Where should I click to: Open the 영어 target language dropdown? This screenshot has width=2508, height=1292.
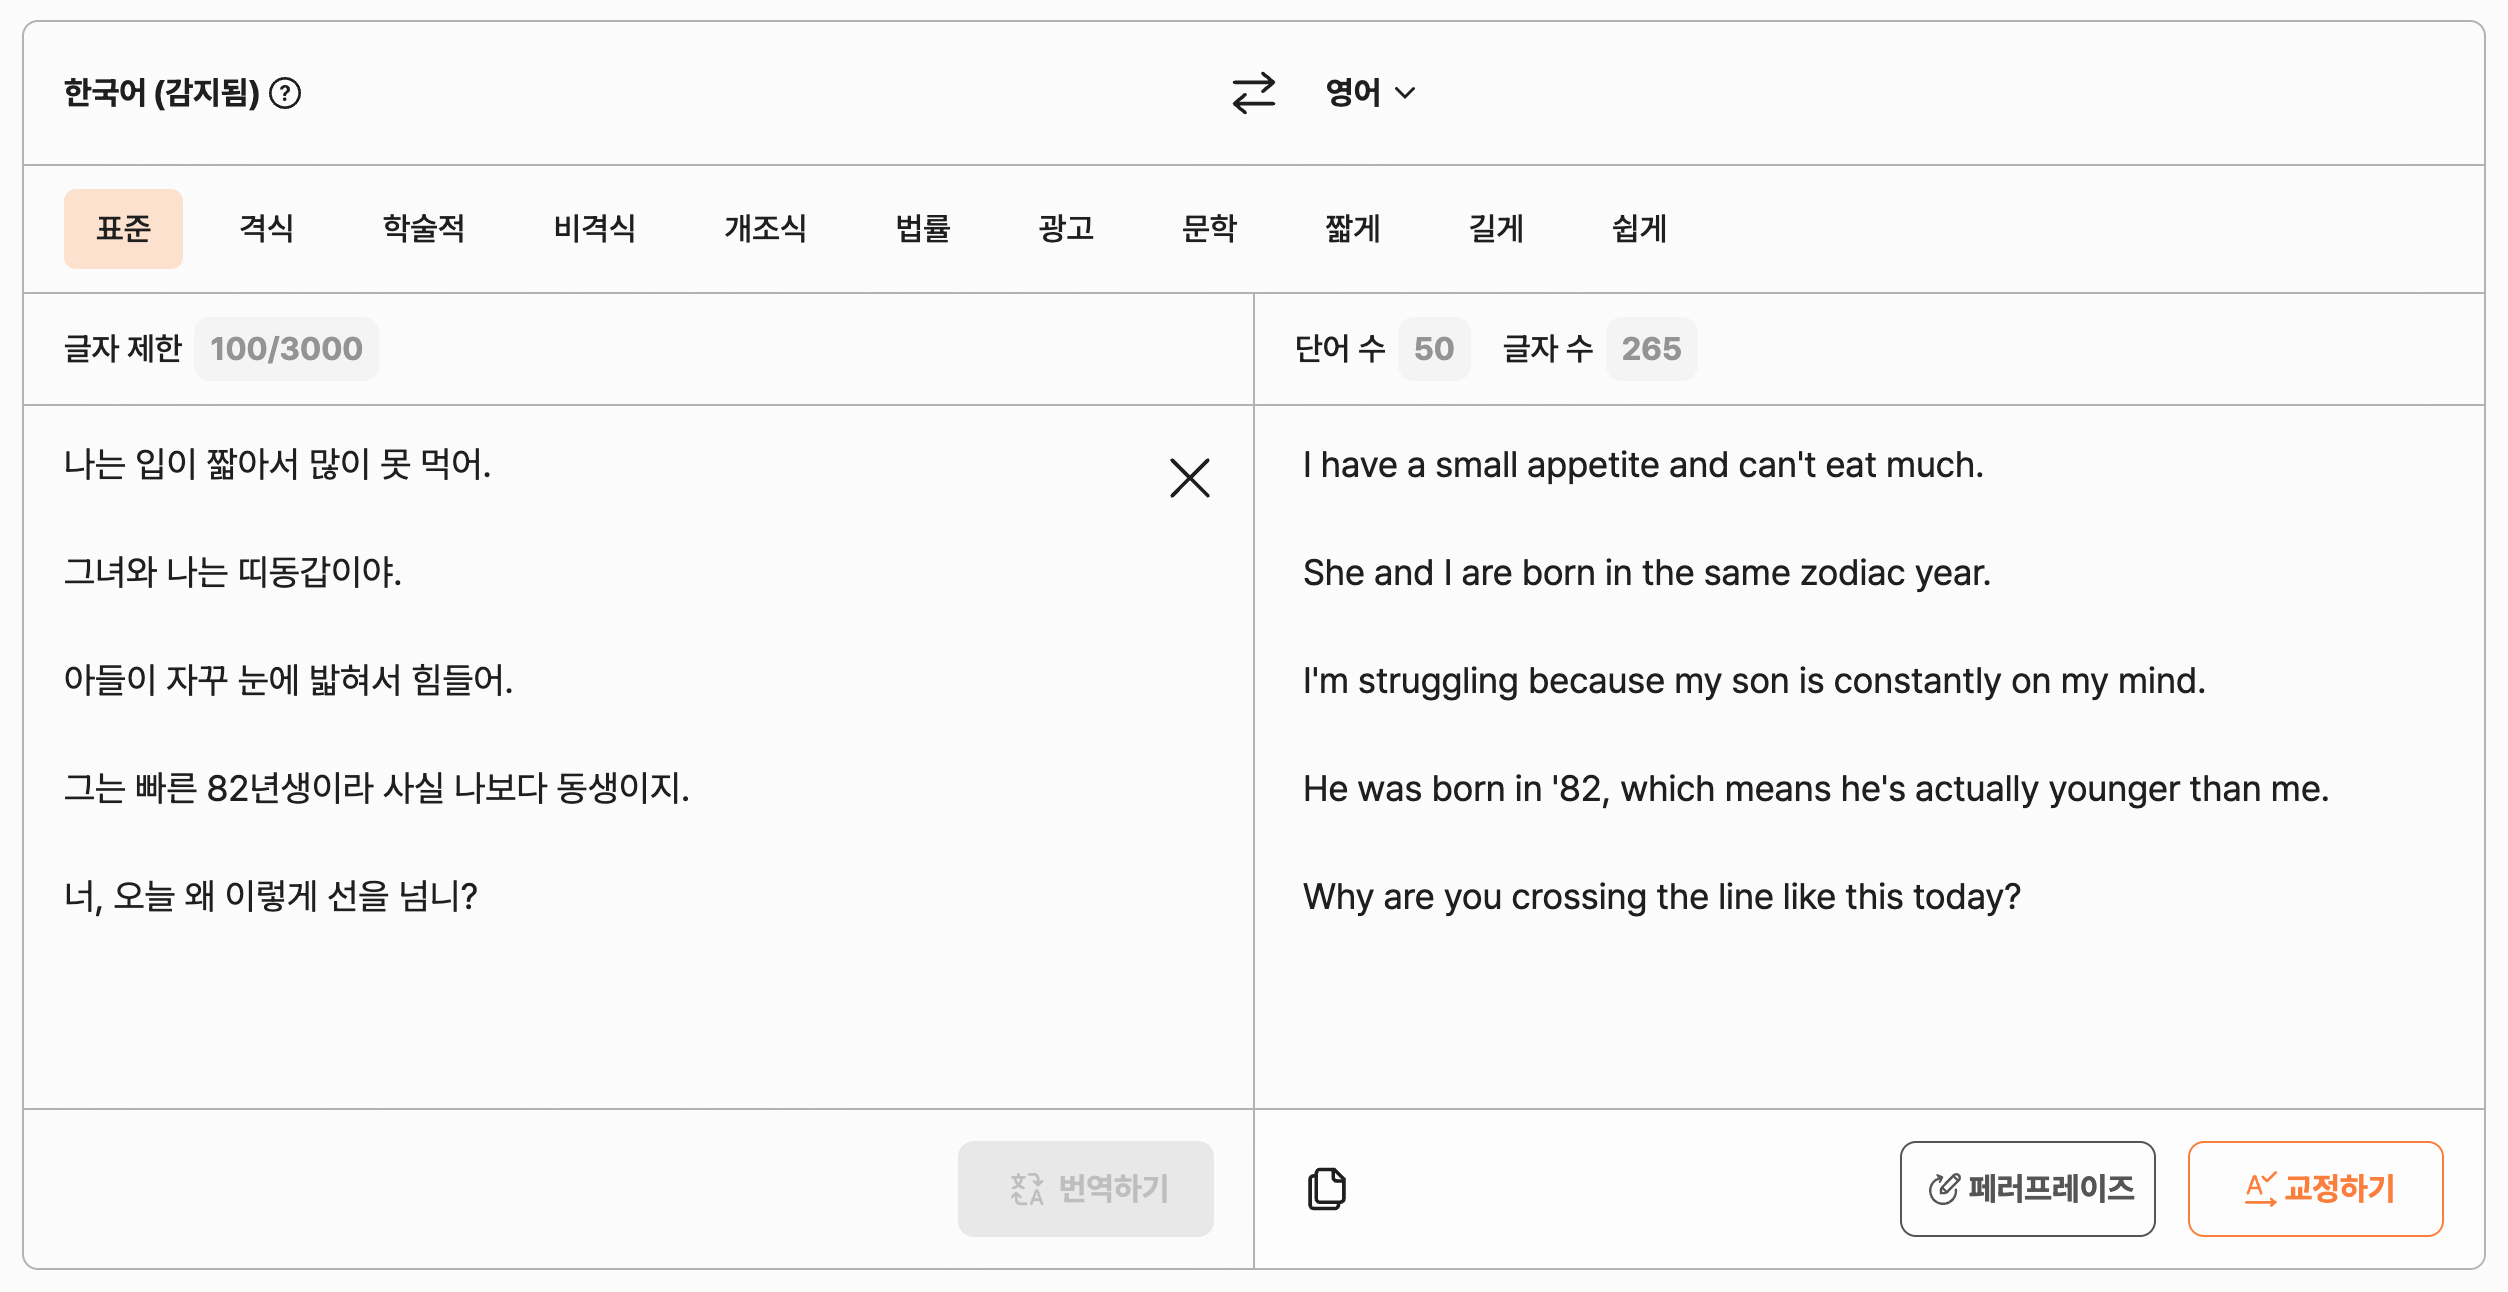[x=1369, y=93]
